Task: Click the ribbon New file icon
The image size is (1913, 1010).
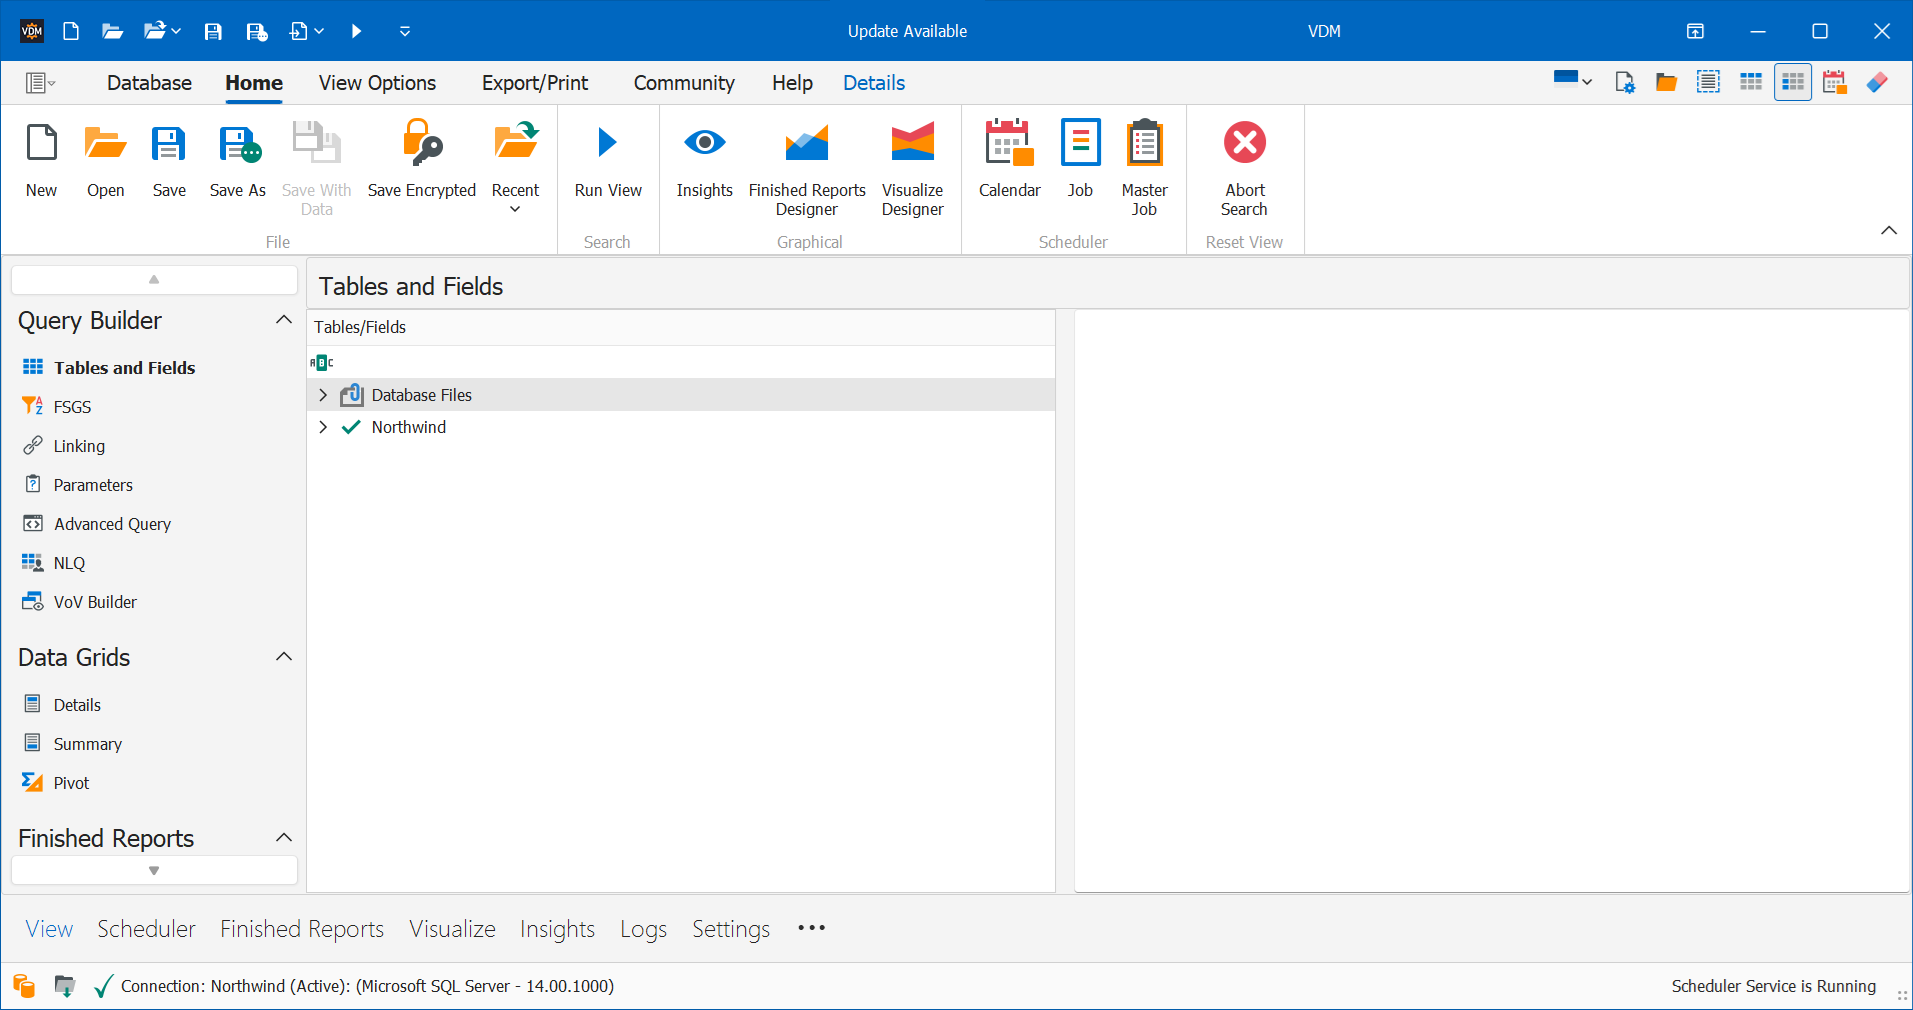Action: [x=42, y=143]
